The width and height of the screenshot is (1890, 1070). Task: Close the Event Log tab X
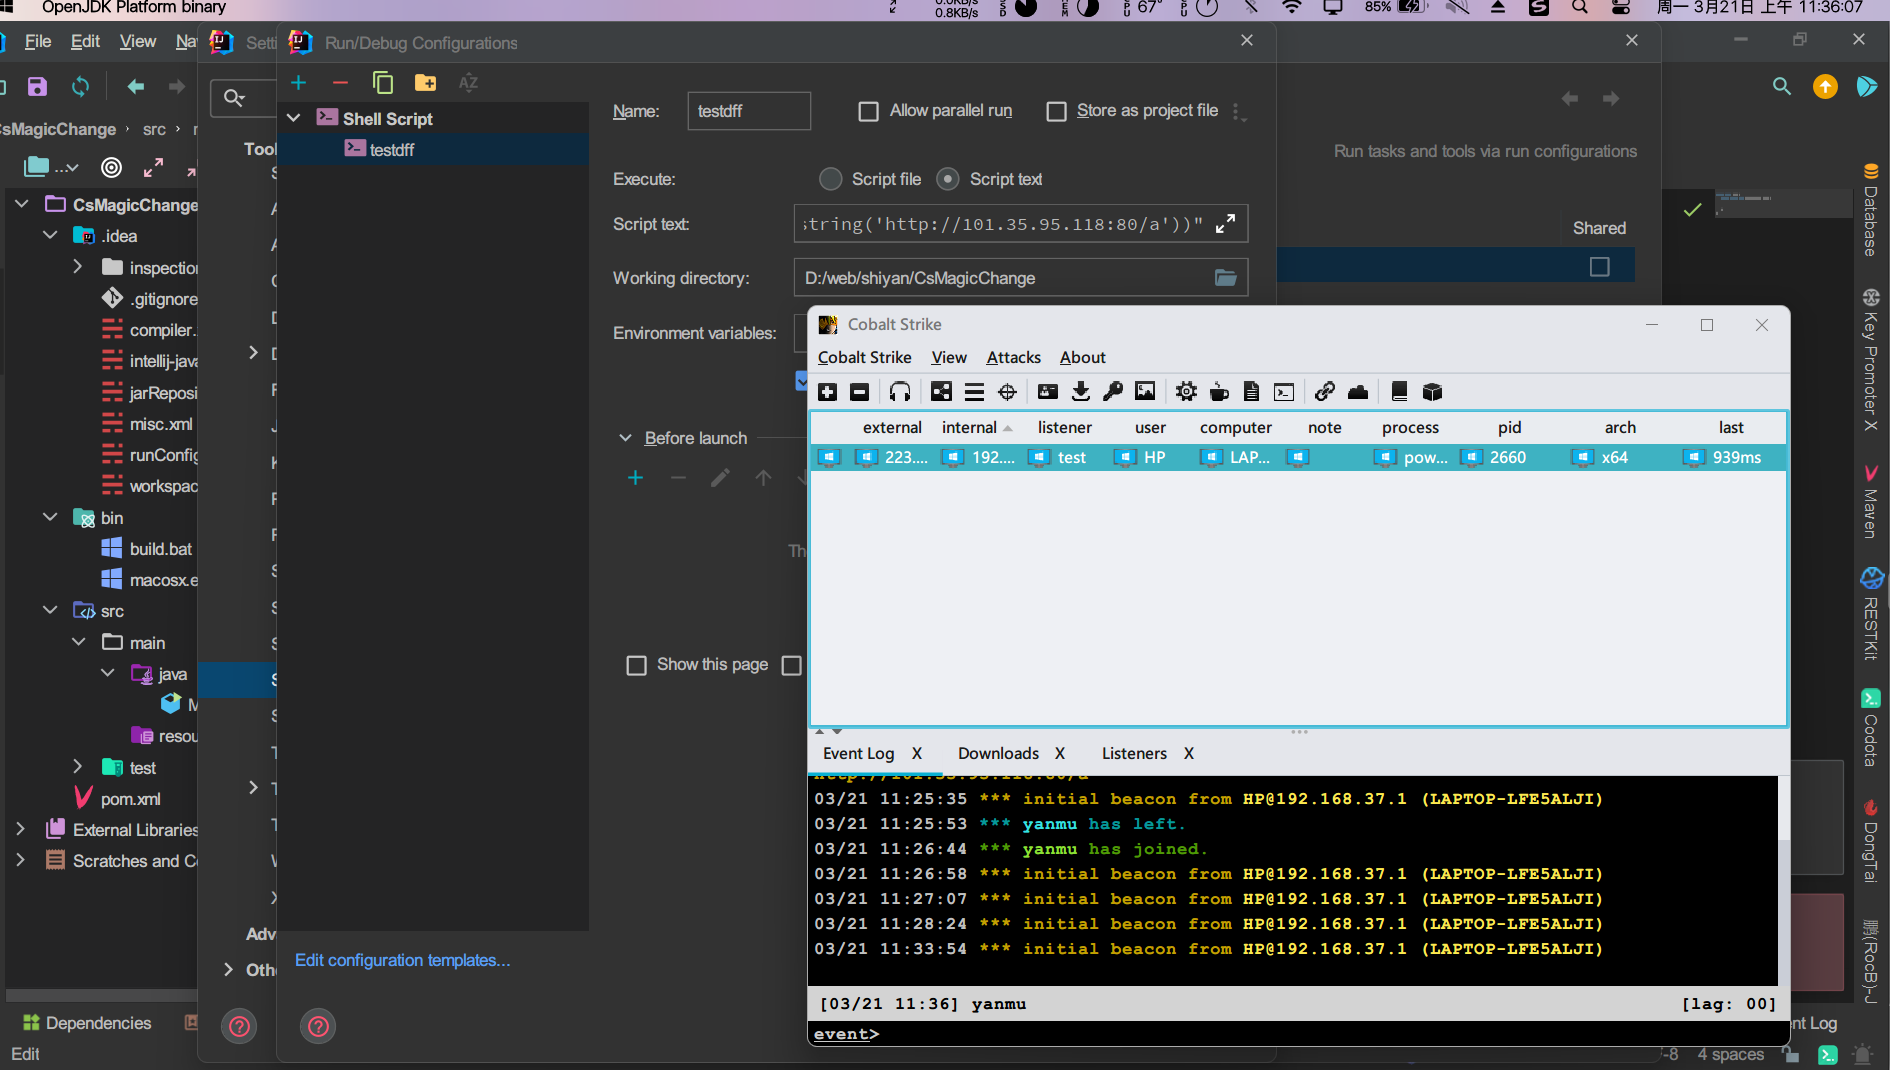pyautogui.click(x=917, y=753)
